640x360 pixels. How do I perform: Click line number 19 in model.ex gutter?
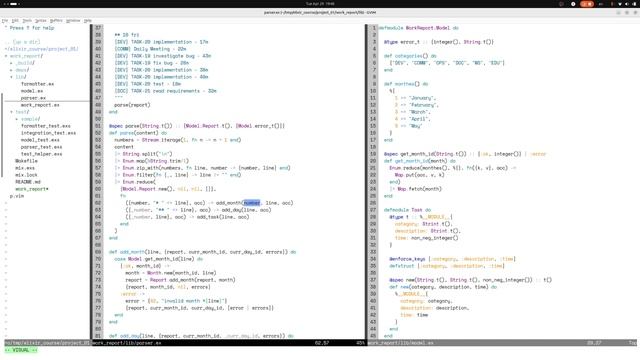coord(373,154)
